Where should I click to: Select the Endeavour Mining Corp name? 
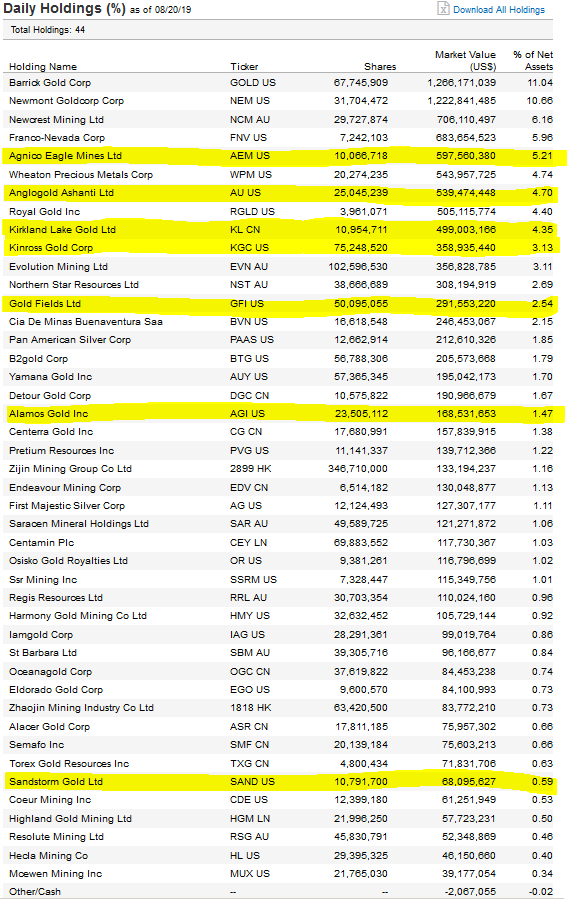pyautogui.click(x=65, y=488)
